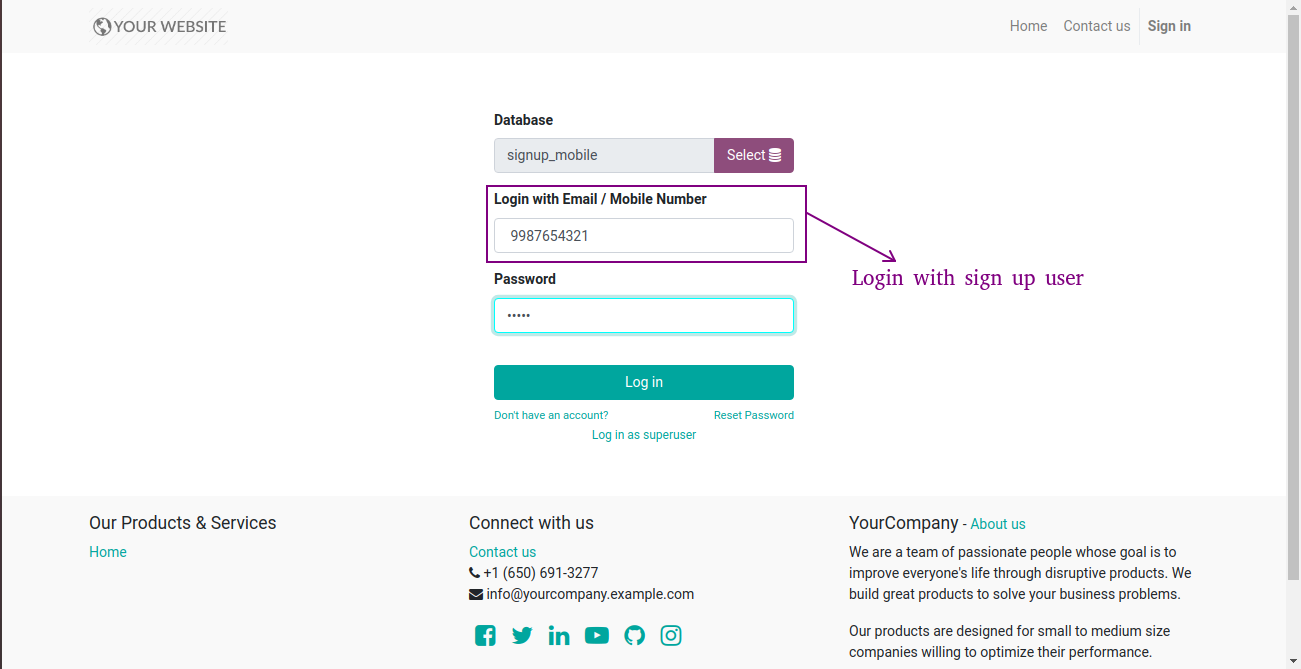The width and height of the screenshot is (1301, 669).
Task: Focus the Email / Mobile Number field
Action: click(644, 236)
